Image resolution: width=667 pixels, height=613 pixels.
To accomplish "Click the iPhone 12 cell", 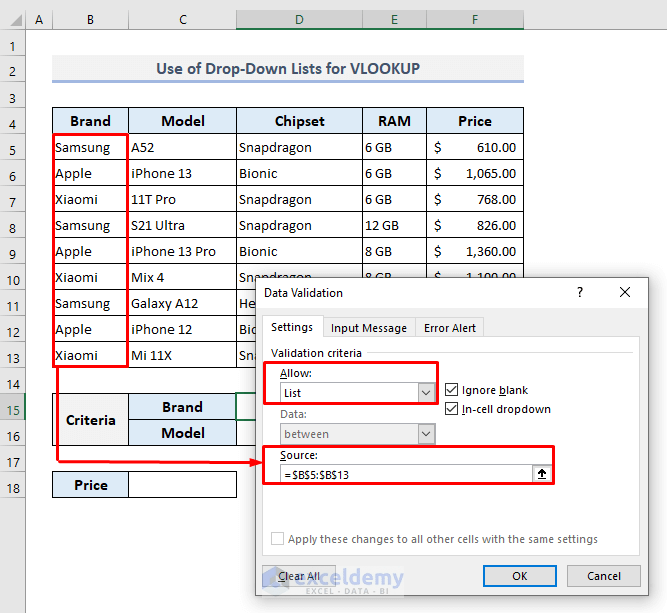I will 182,329.
